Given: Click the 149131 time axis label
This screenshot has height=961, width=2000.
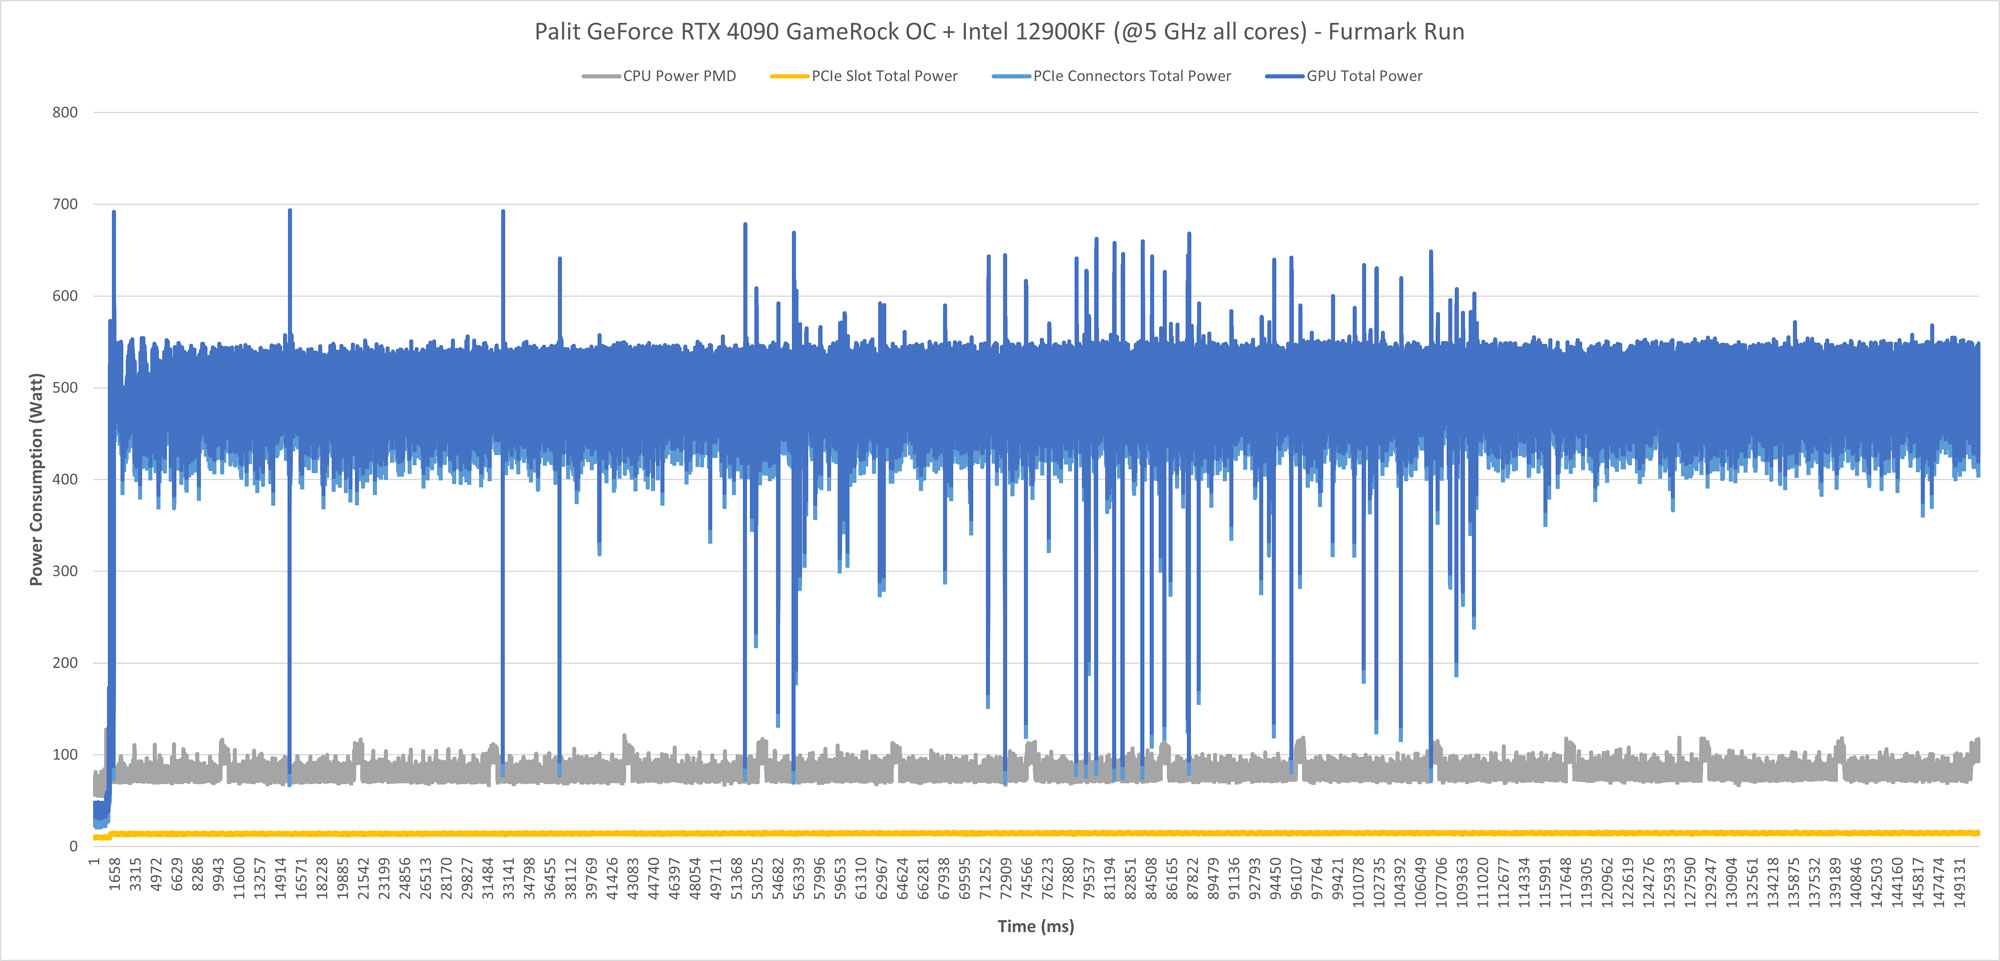Looking at the screenshot, I should (1960, 883).
